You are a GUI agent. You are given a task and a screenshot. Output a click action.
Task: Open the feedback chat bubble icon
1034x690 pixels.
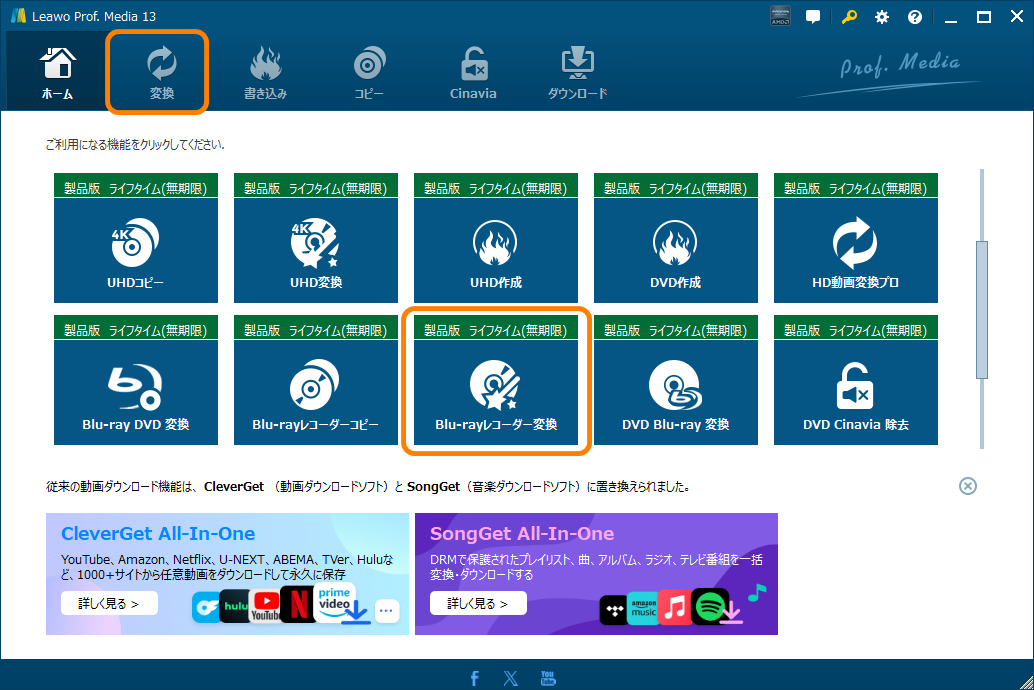pos(813,16)
